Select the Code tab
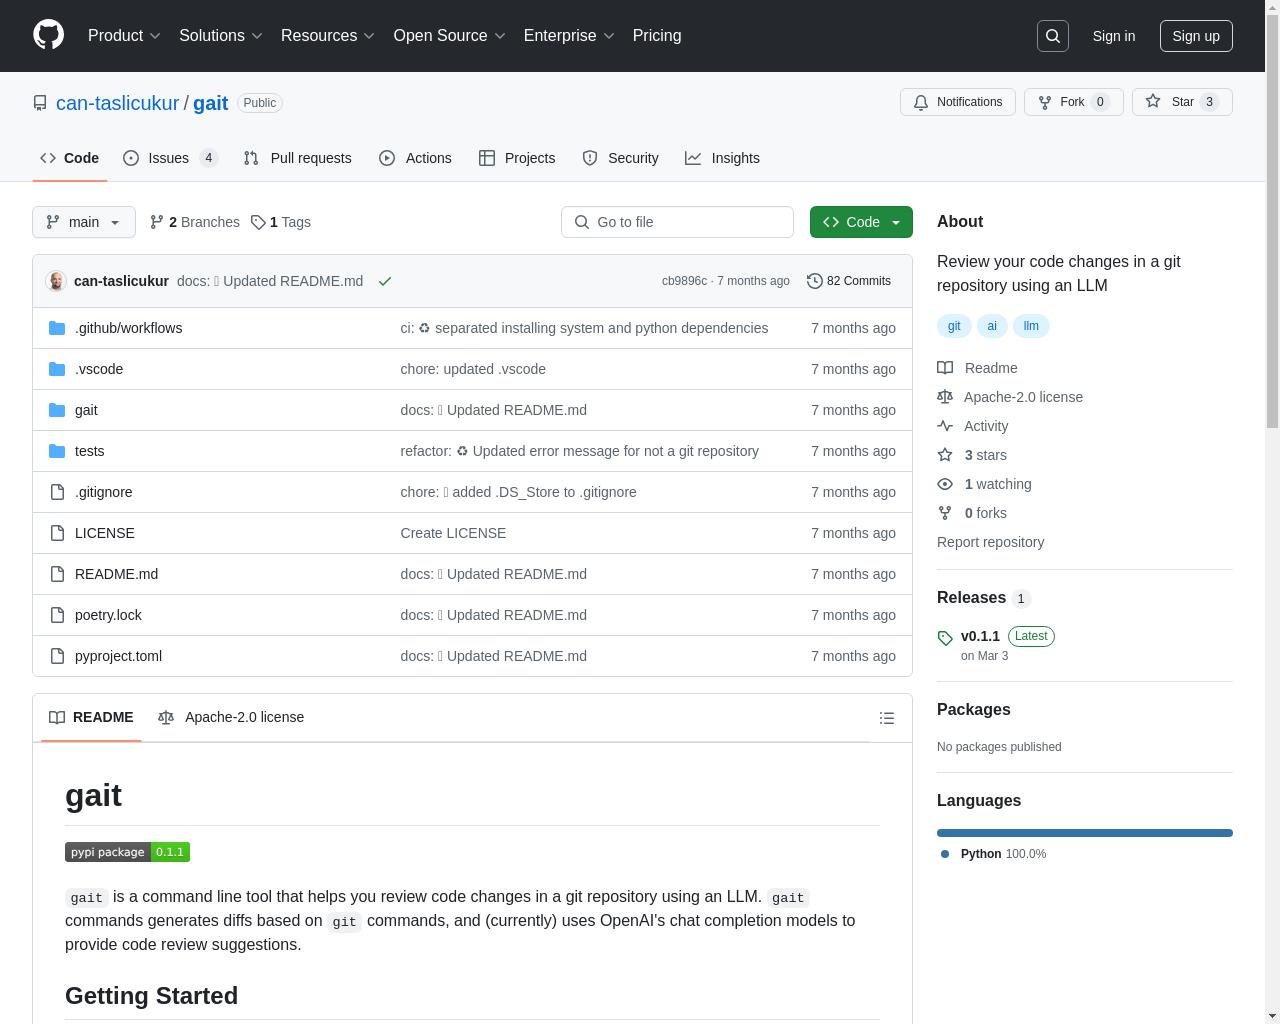This screenshot has width=1280, height=1024. pyautogui.click(x=69, y=158)
